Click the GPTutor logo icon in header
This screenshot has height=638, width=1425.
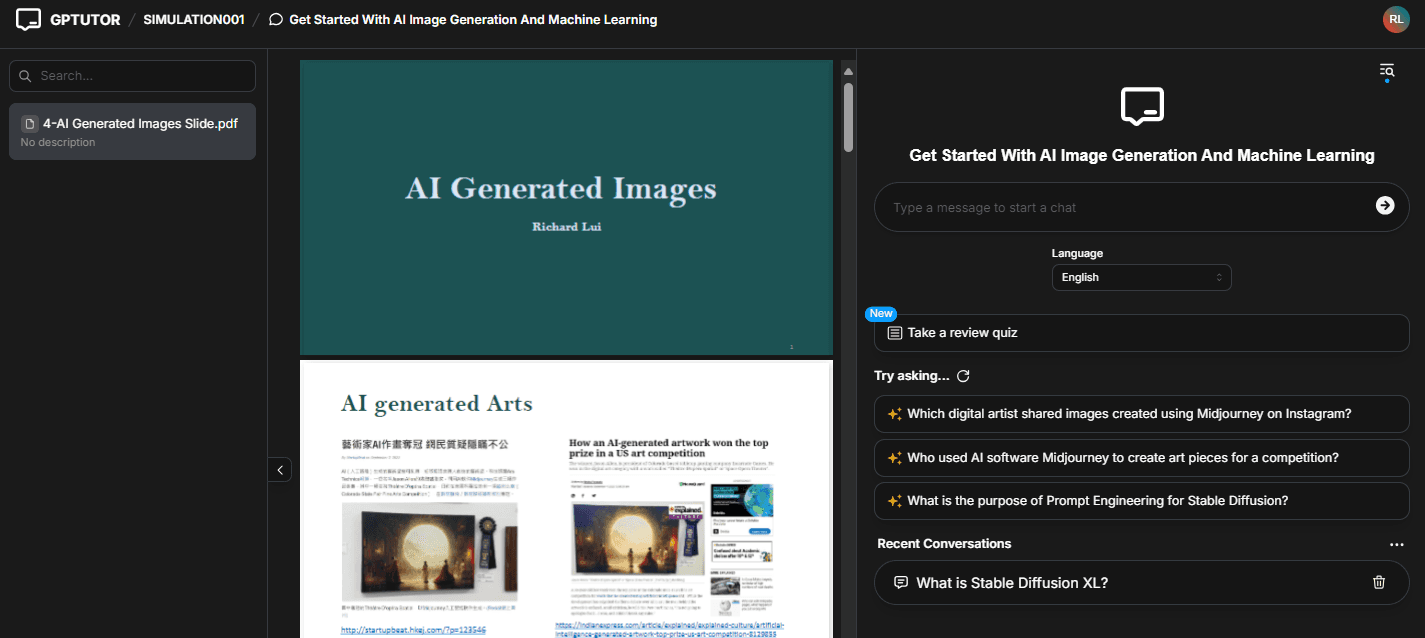click(x=29, y=19)
